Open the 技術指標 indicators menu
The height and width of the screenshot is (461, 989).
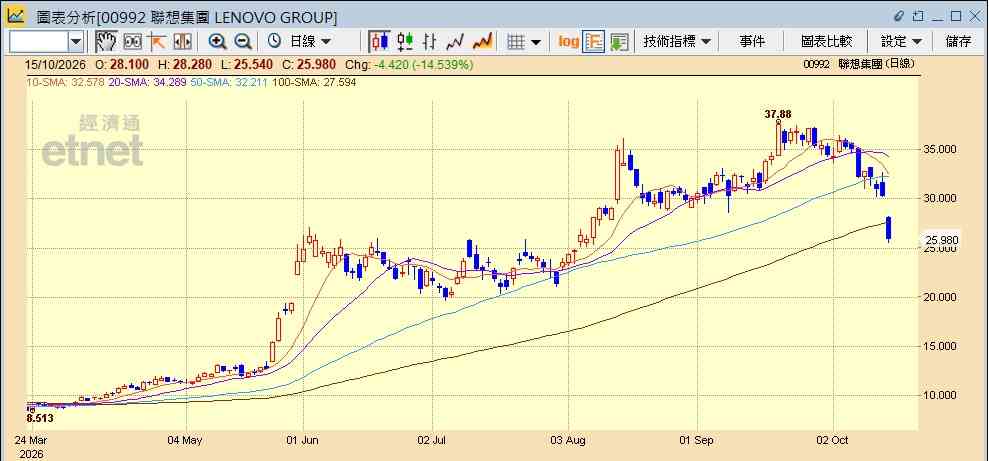[x=677, y=42]
